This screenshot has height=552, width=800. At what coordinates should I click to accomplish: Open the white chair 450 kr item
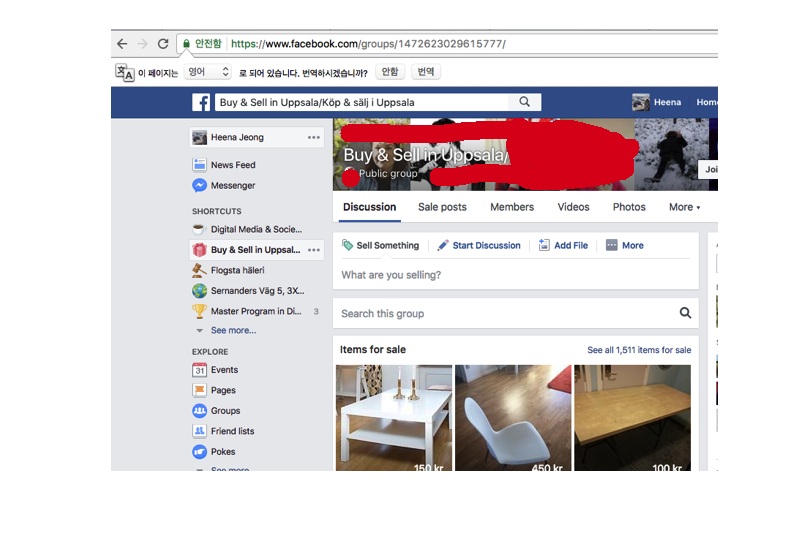(513, 417)
